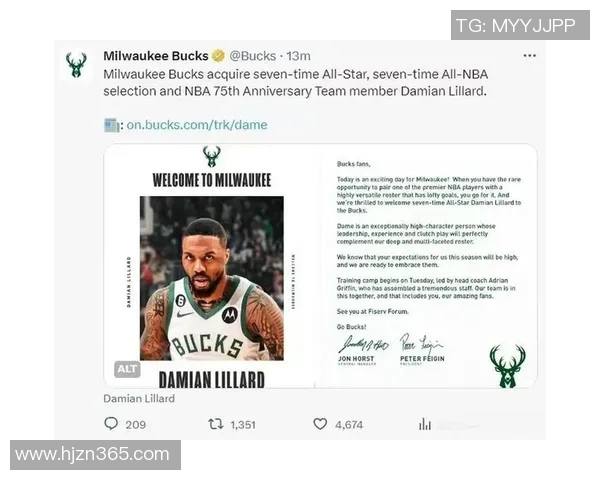Open the 13m timestamp link
Screen dimensions: 600x480
(x=298, y=56)
